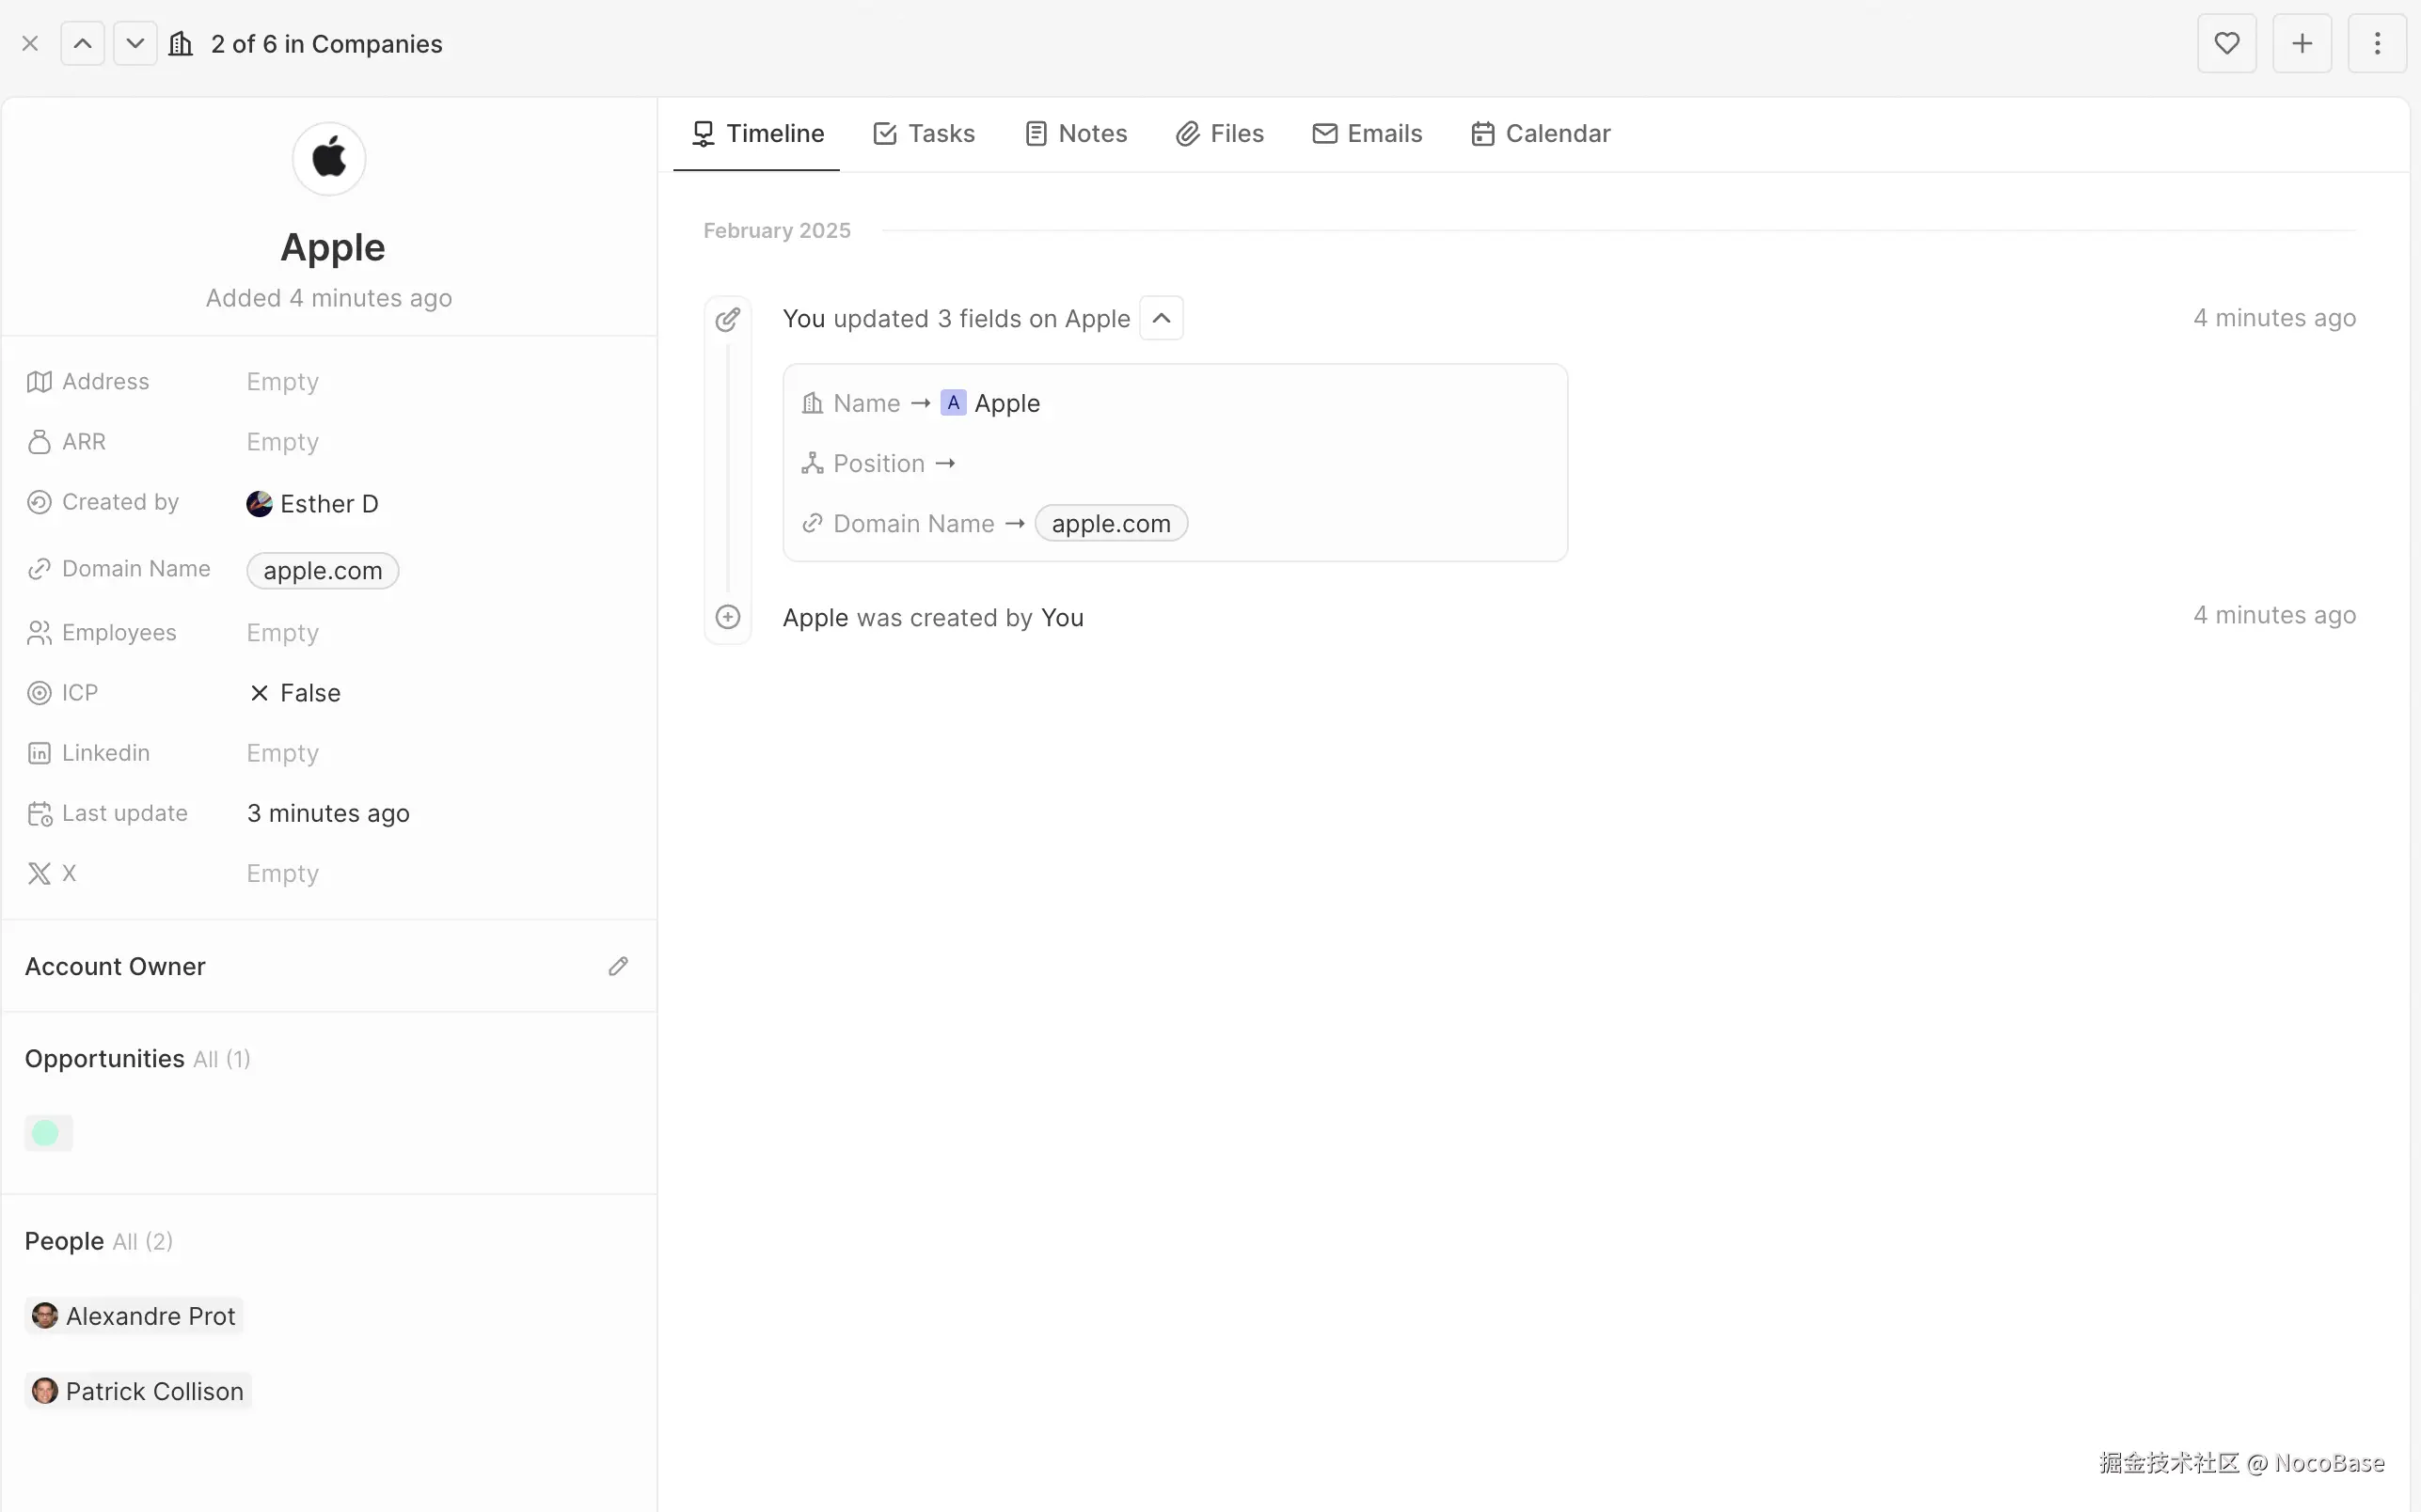
Task: Go to next company record
Action: click(x=135, y=44)
